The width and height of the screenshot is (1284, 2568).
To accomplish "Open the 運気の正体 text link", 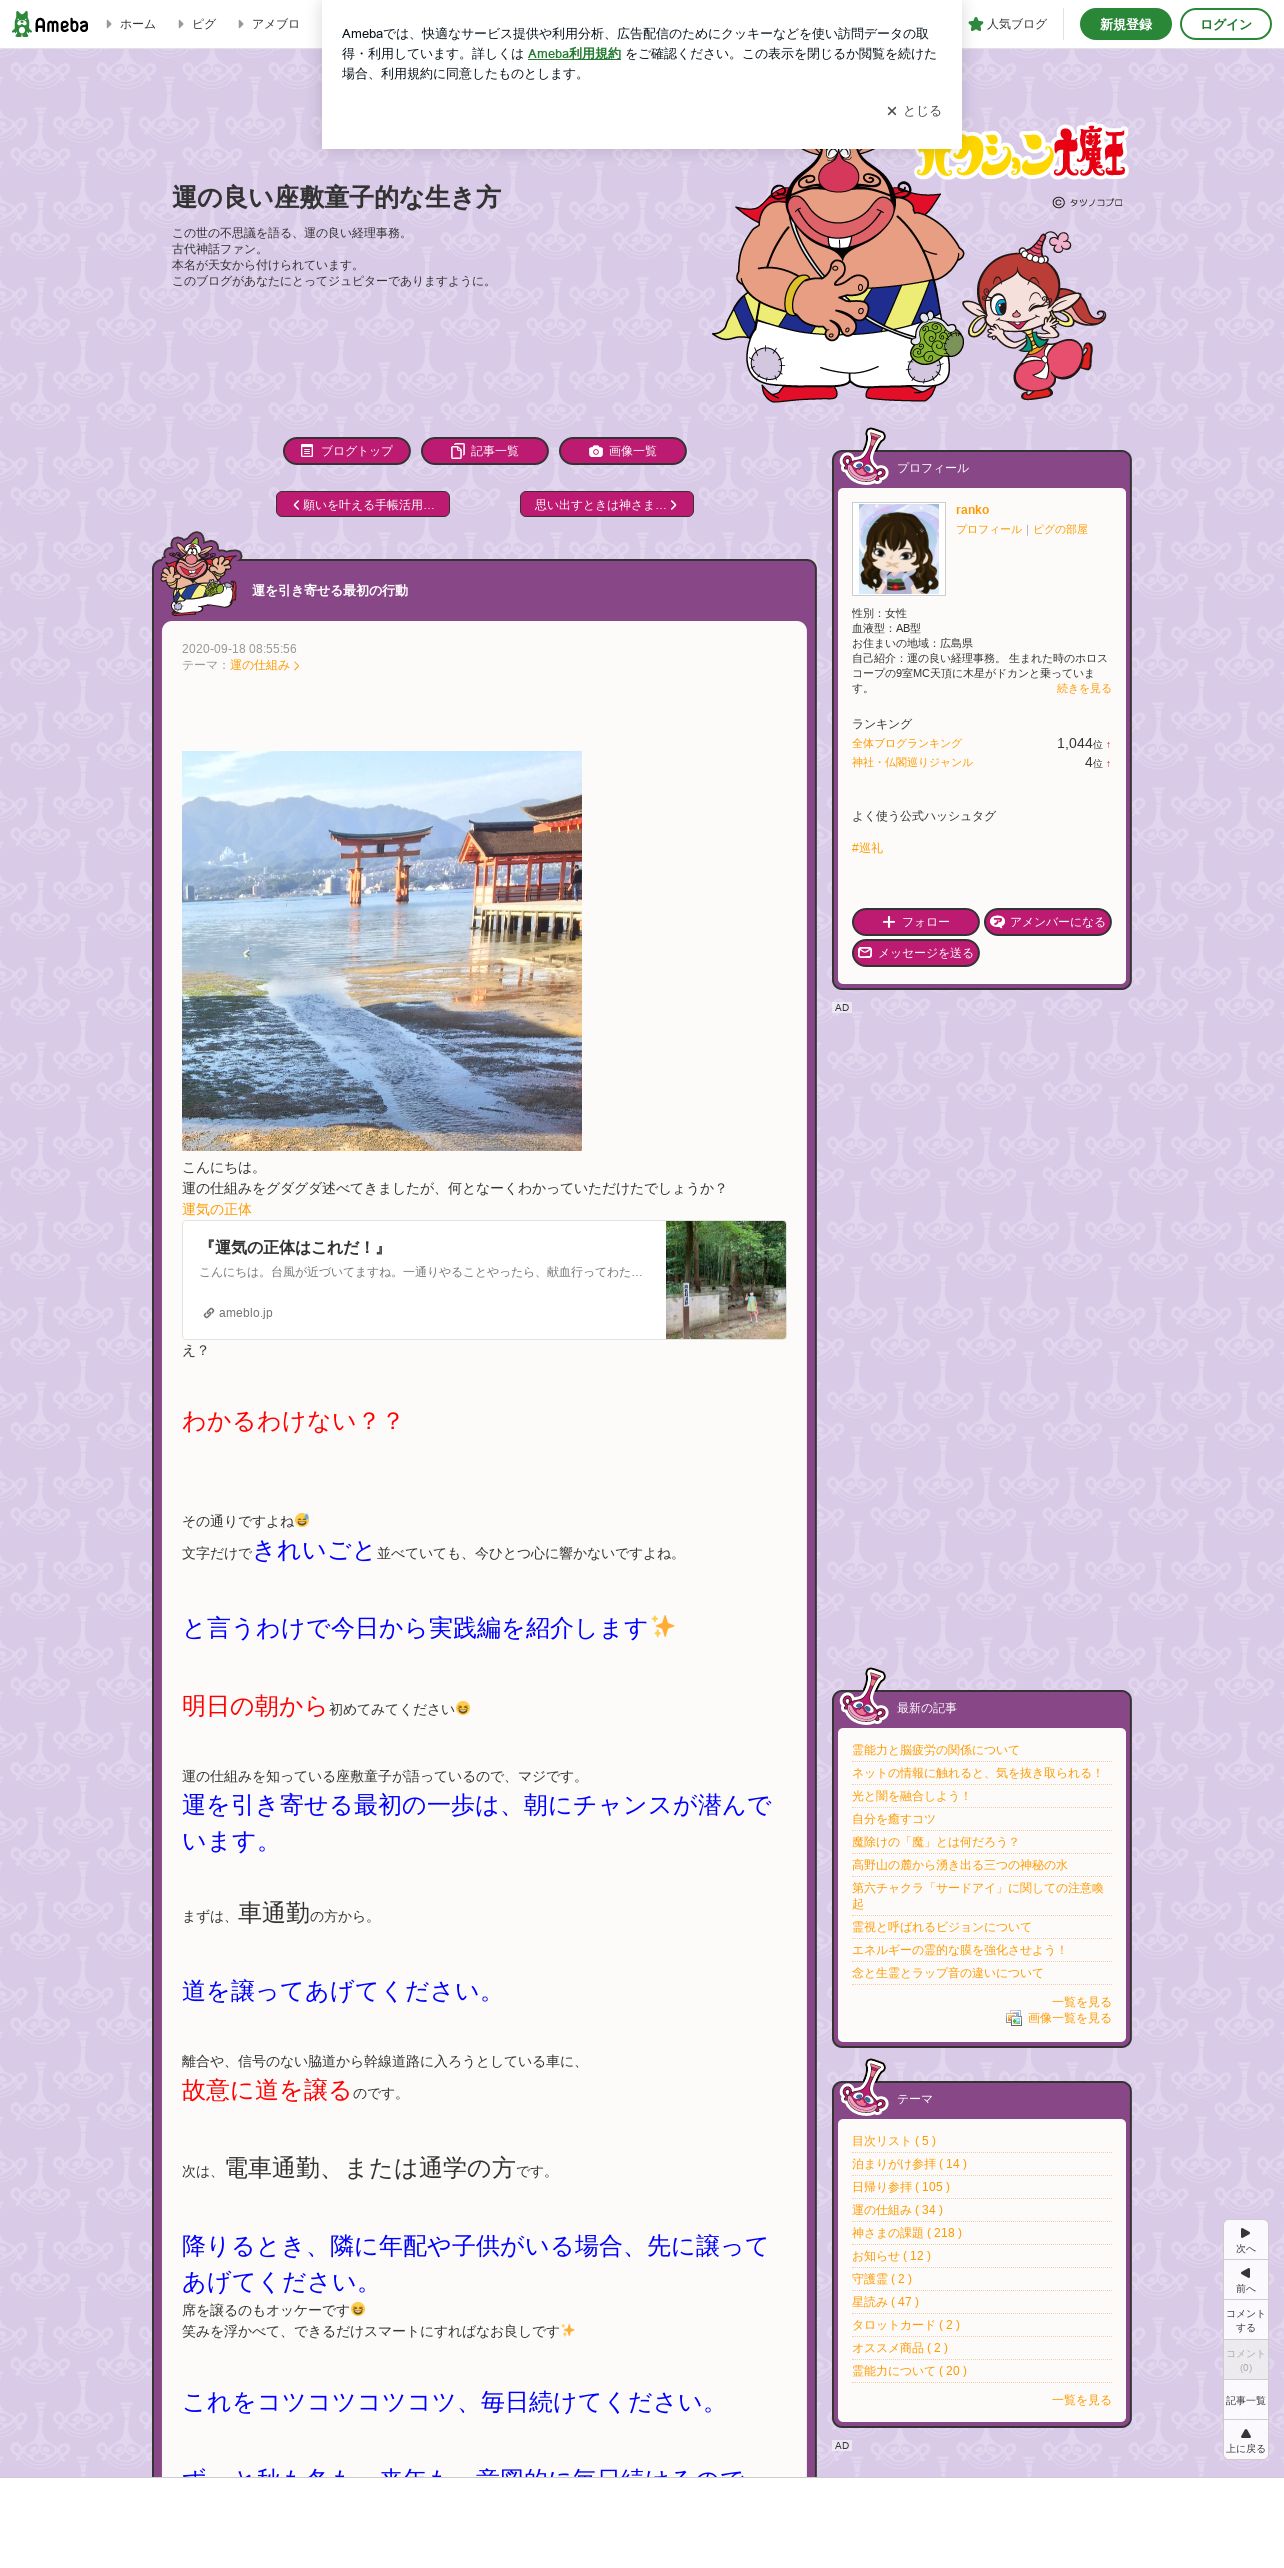I will click(217, 1209).
